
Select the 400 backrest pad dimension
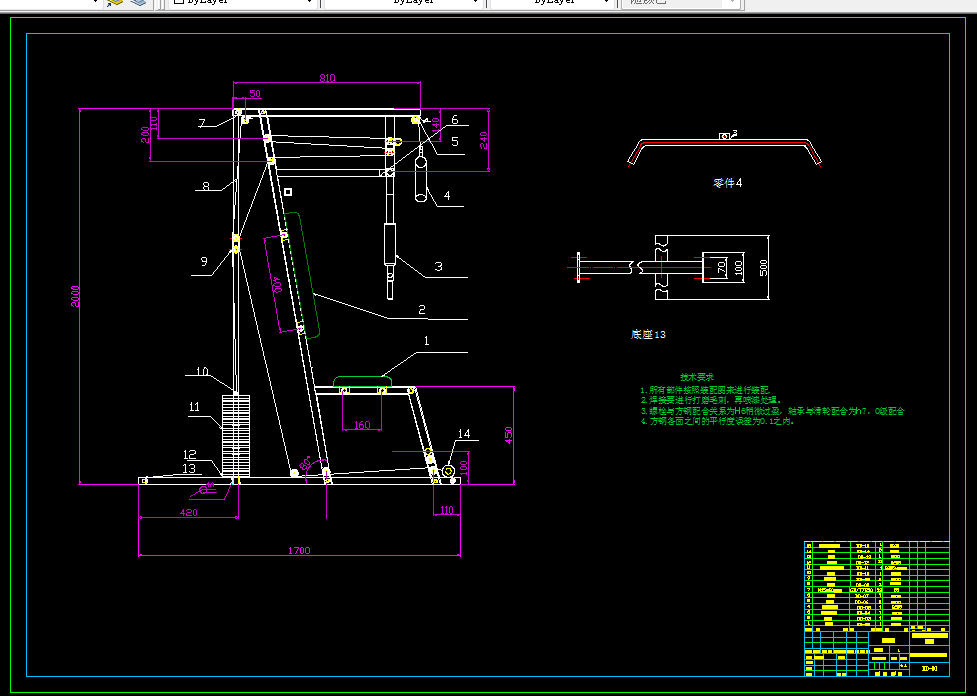pyautogui.click(x=278, y=285)
